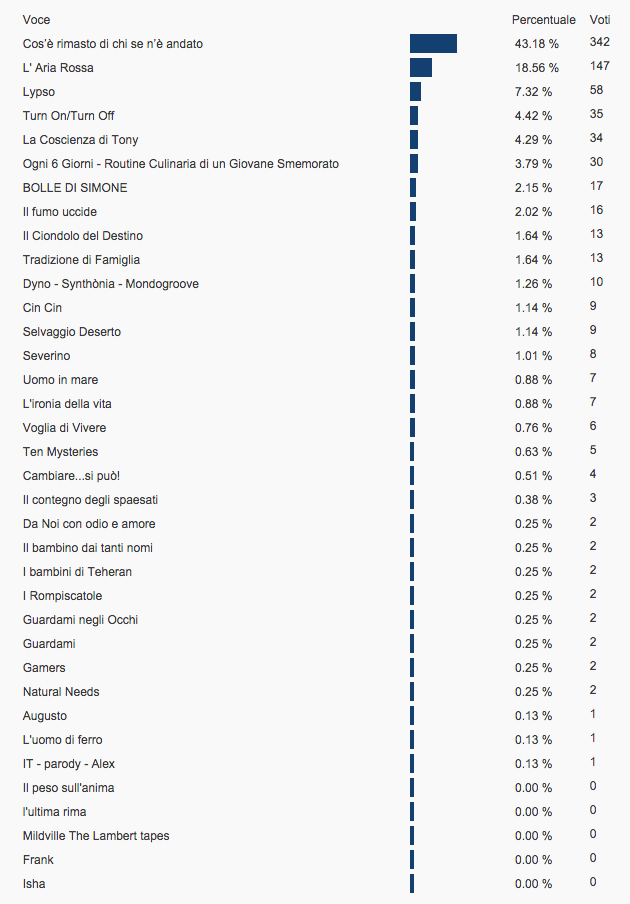Select the L' Aria Rossa entry
This screenshot has height=904, width=630.
(x=58, y=68)
